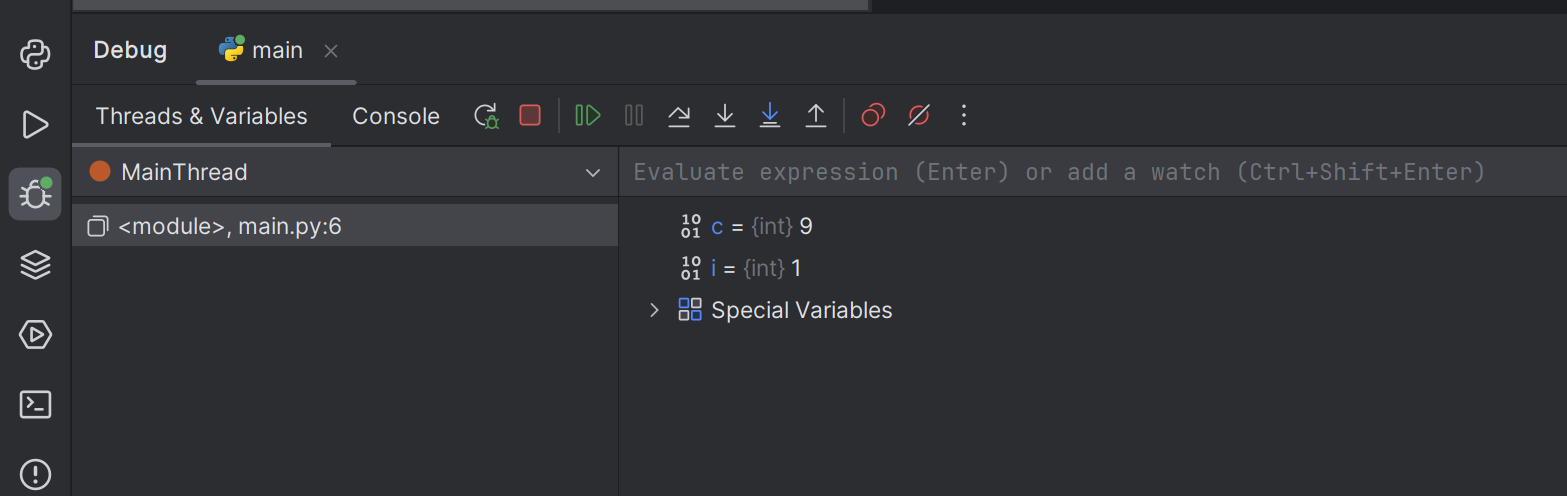Switch to the Console tab

pos(396,116)
